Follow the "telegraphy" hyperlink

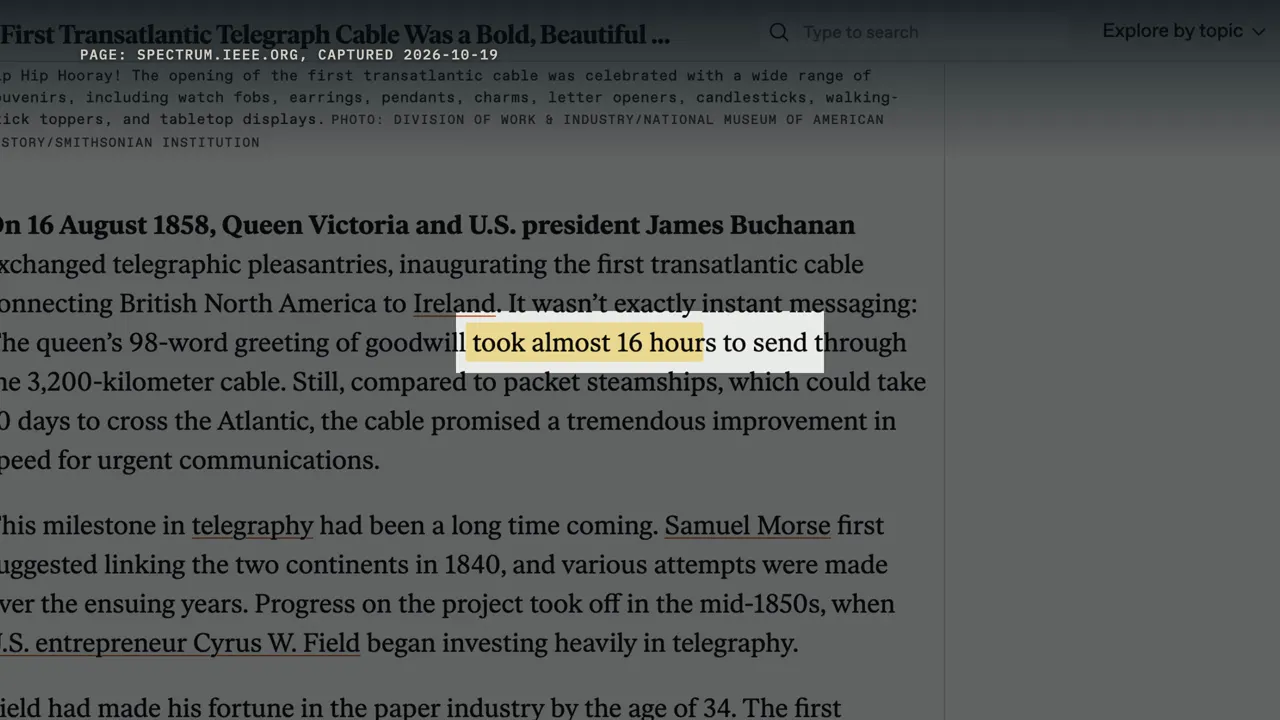click(252, 525)
